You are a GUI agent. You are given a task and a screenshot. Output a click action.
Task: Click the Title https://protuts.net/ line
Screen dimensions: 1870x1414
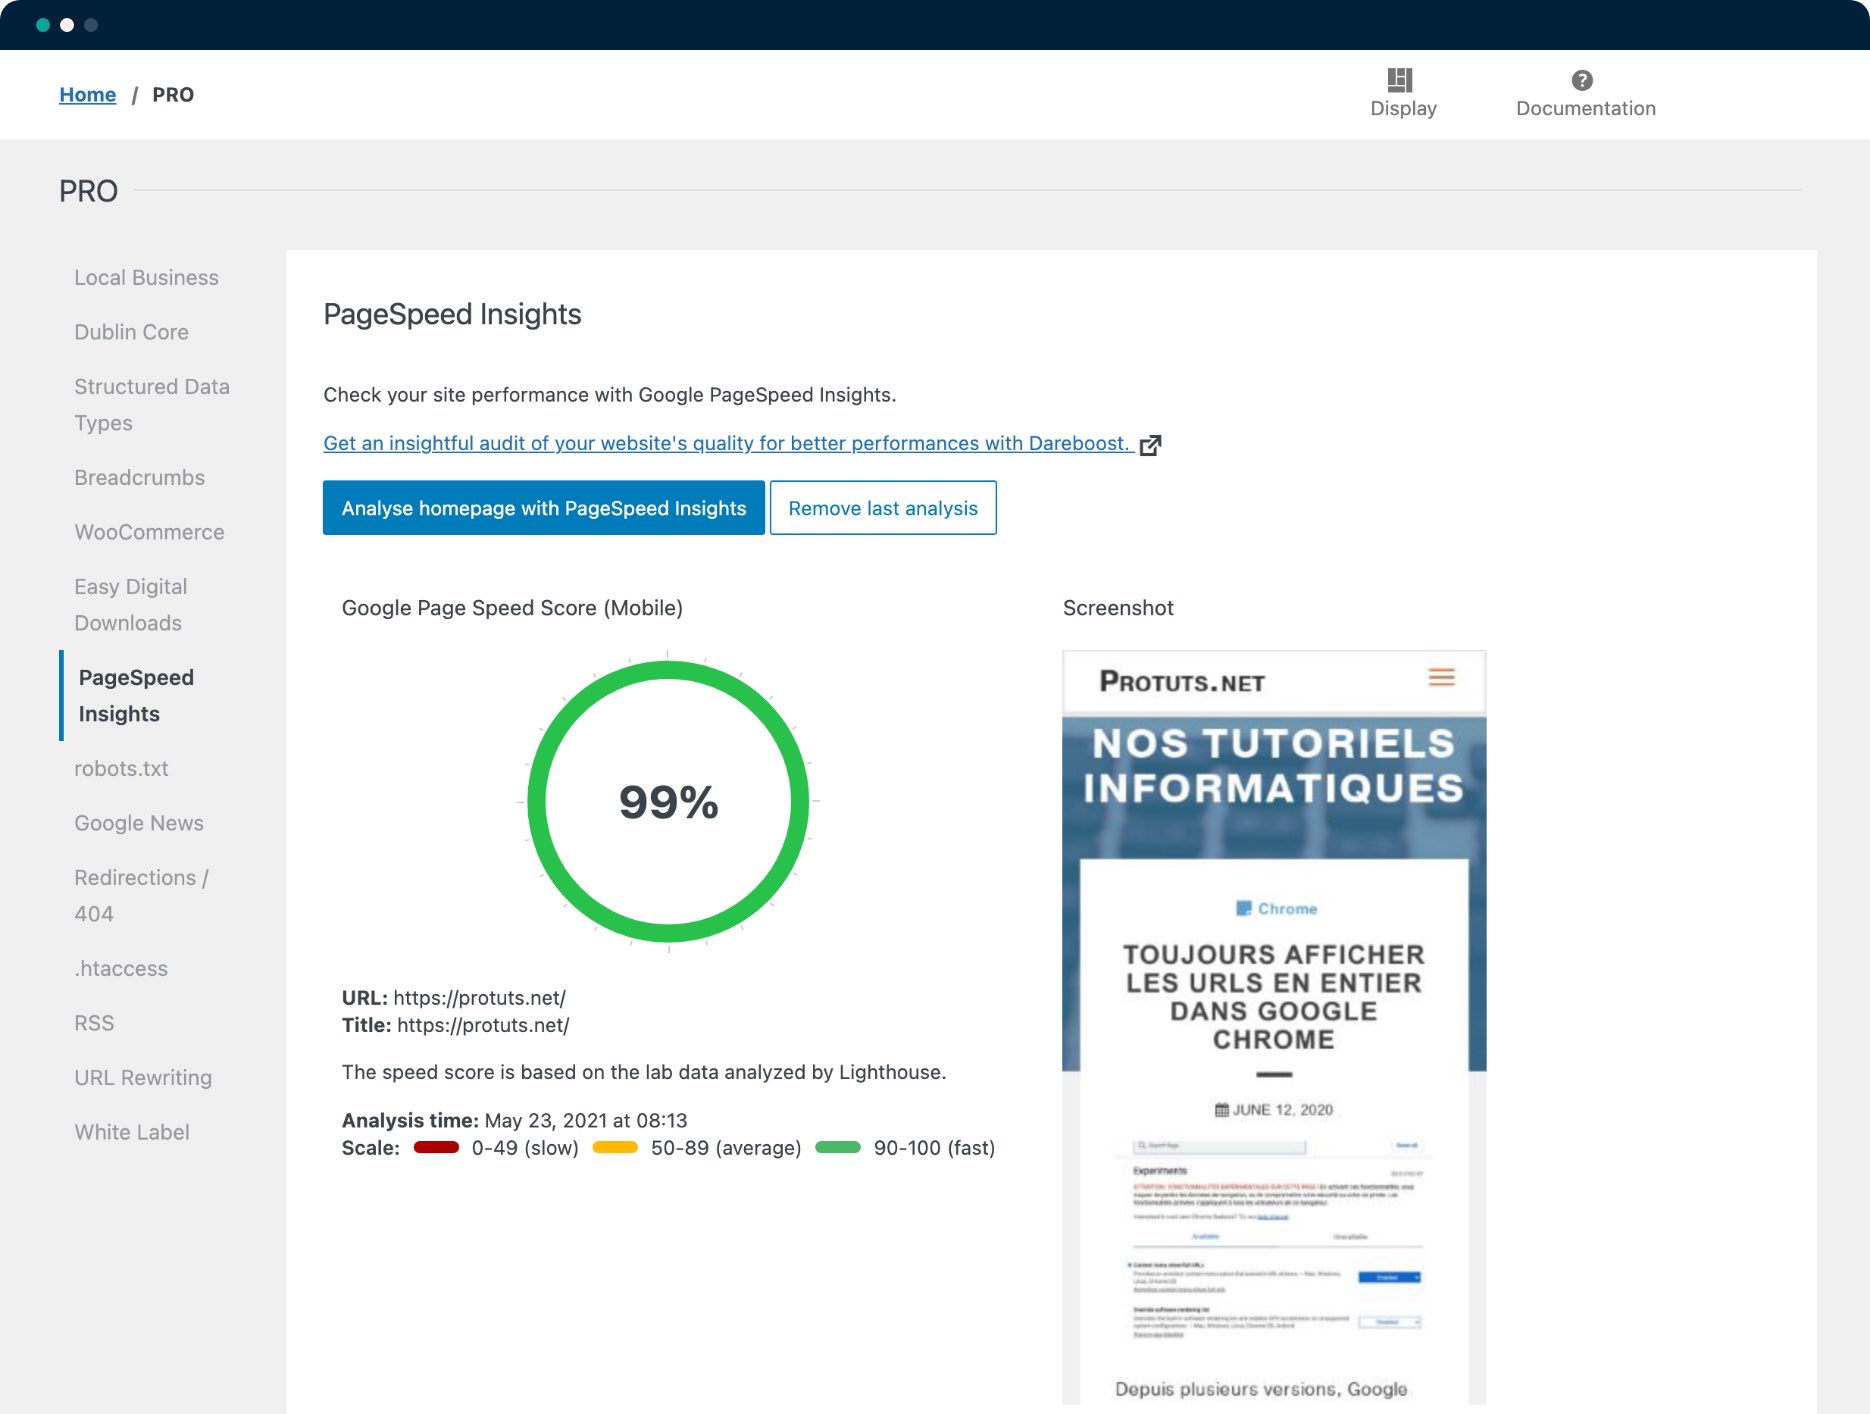coord(456,1025)
